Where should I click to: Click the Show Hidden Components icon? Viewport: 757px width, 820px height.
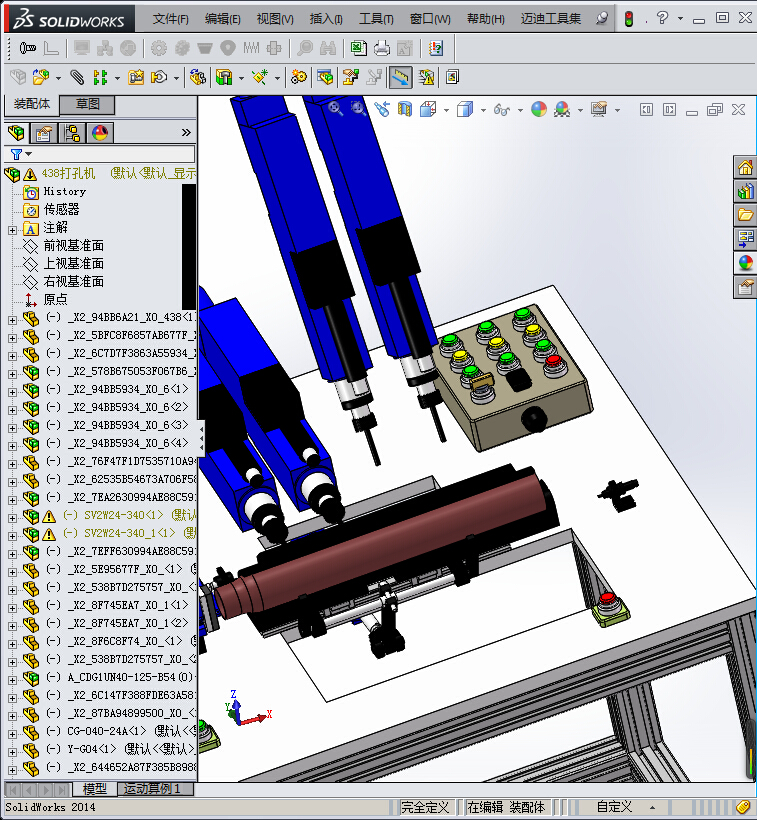click(198, 77)
